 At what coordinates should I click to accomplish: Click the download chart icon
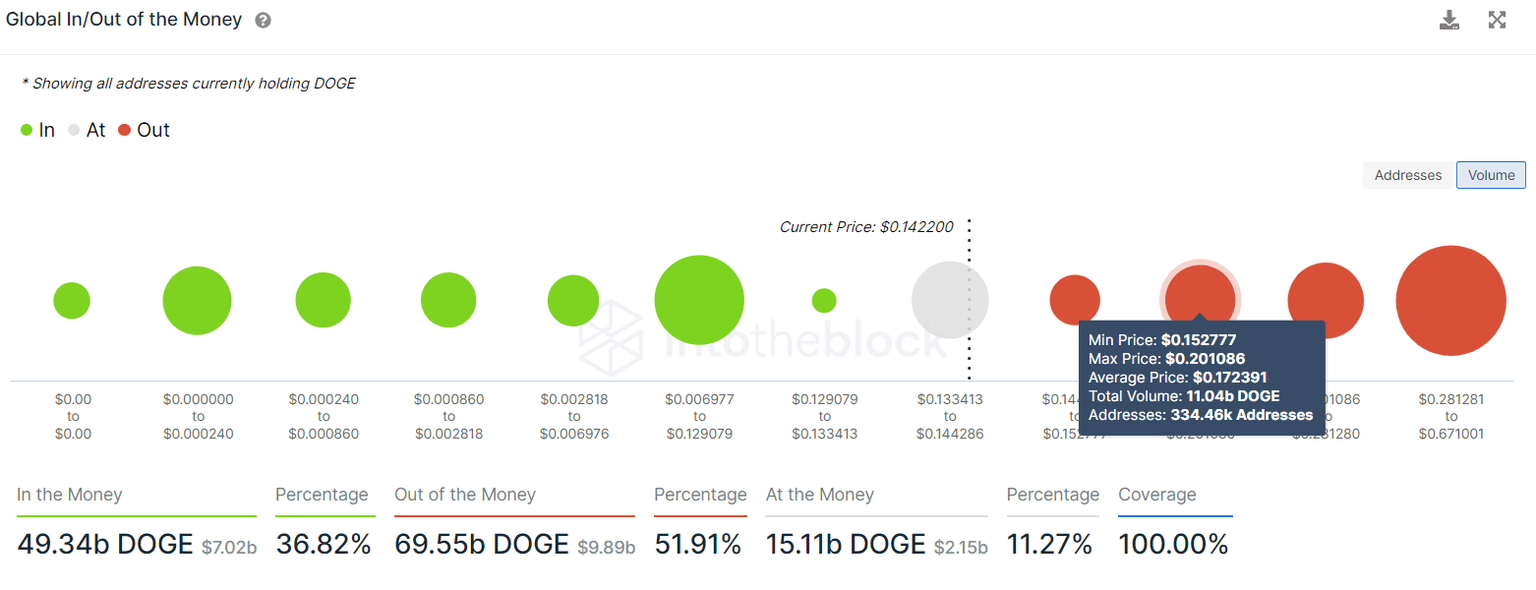1449,20
